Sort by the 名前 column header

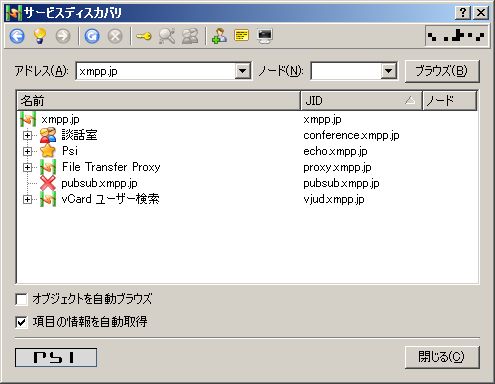(x=159, y=100)
